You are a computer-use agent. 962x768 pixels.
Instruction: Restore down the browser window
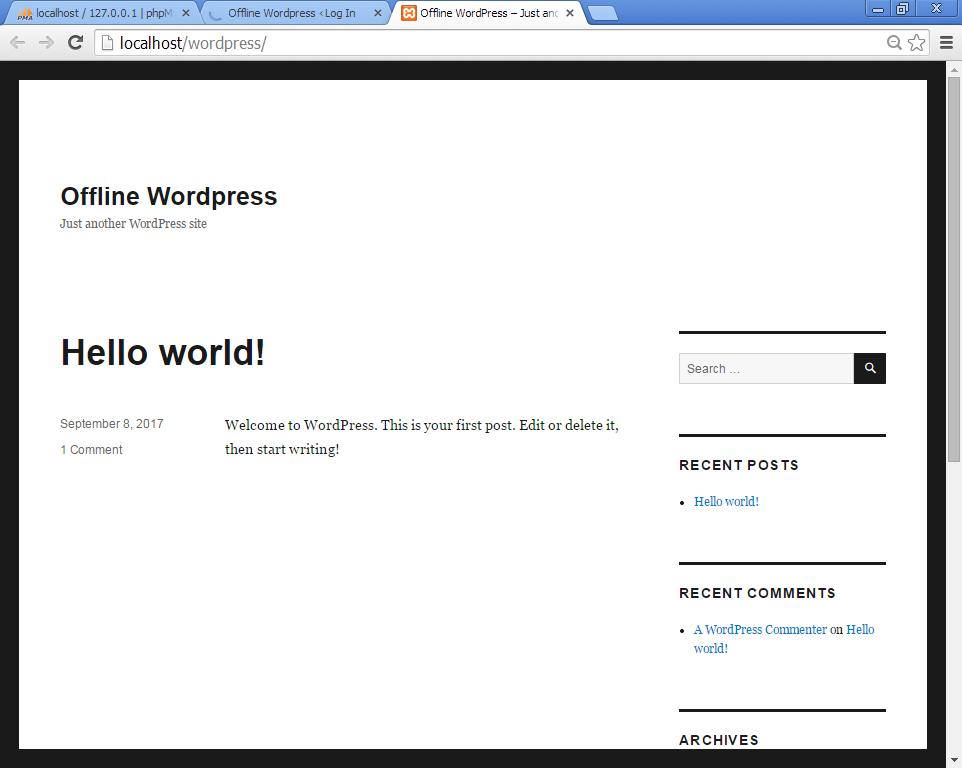(902, 9)
